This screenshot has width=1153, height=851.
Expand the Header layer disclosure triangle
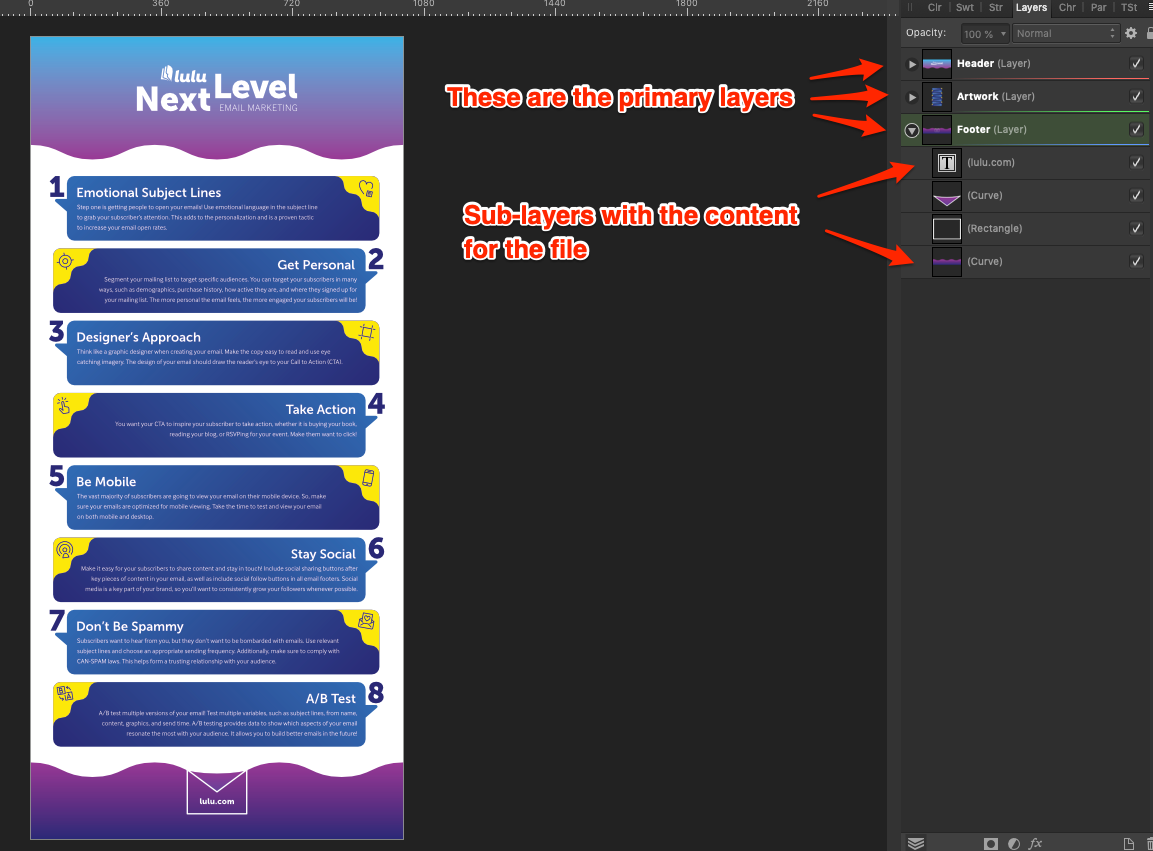click(x=911, y=63)
